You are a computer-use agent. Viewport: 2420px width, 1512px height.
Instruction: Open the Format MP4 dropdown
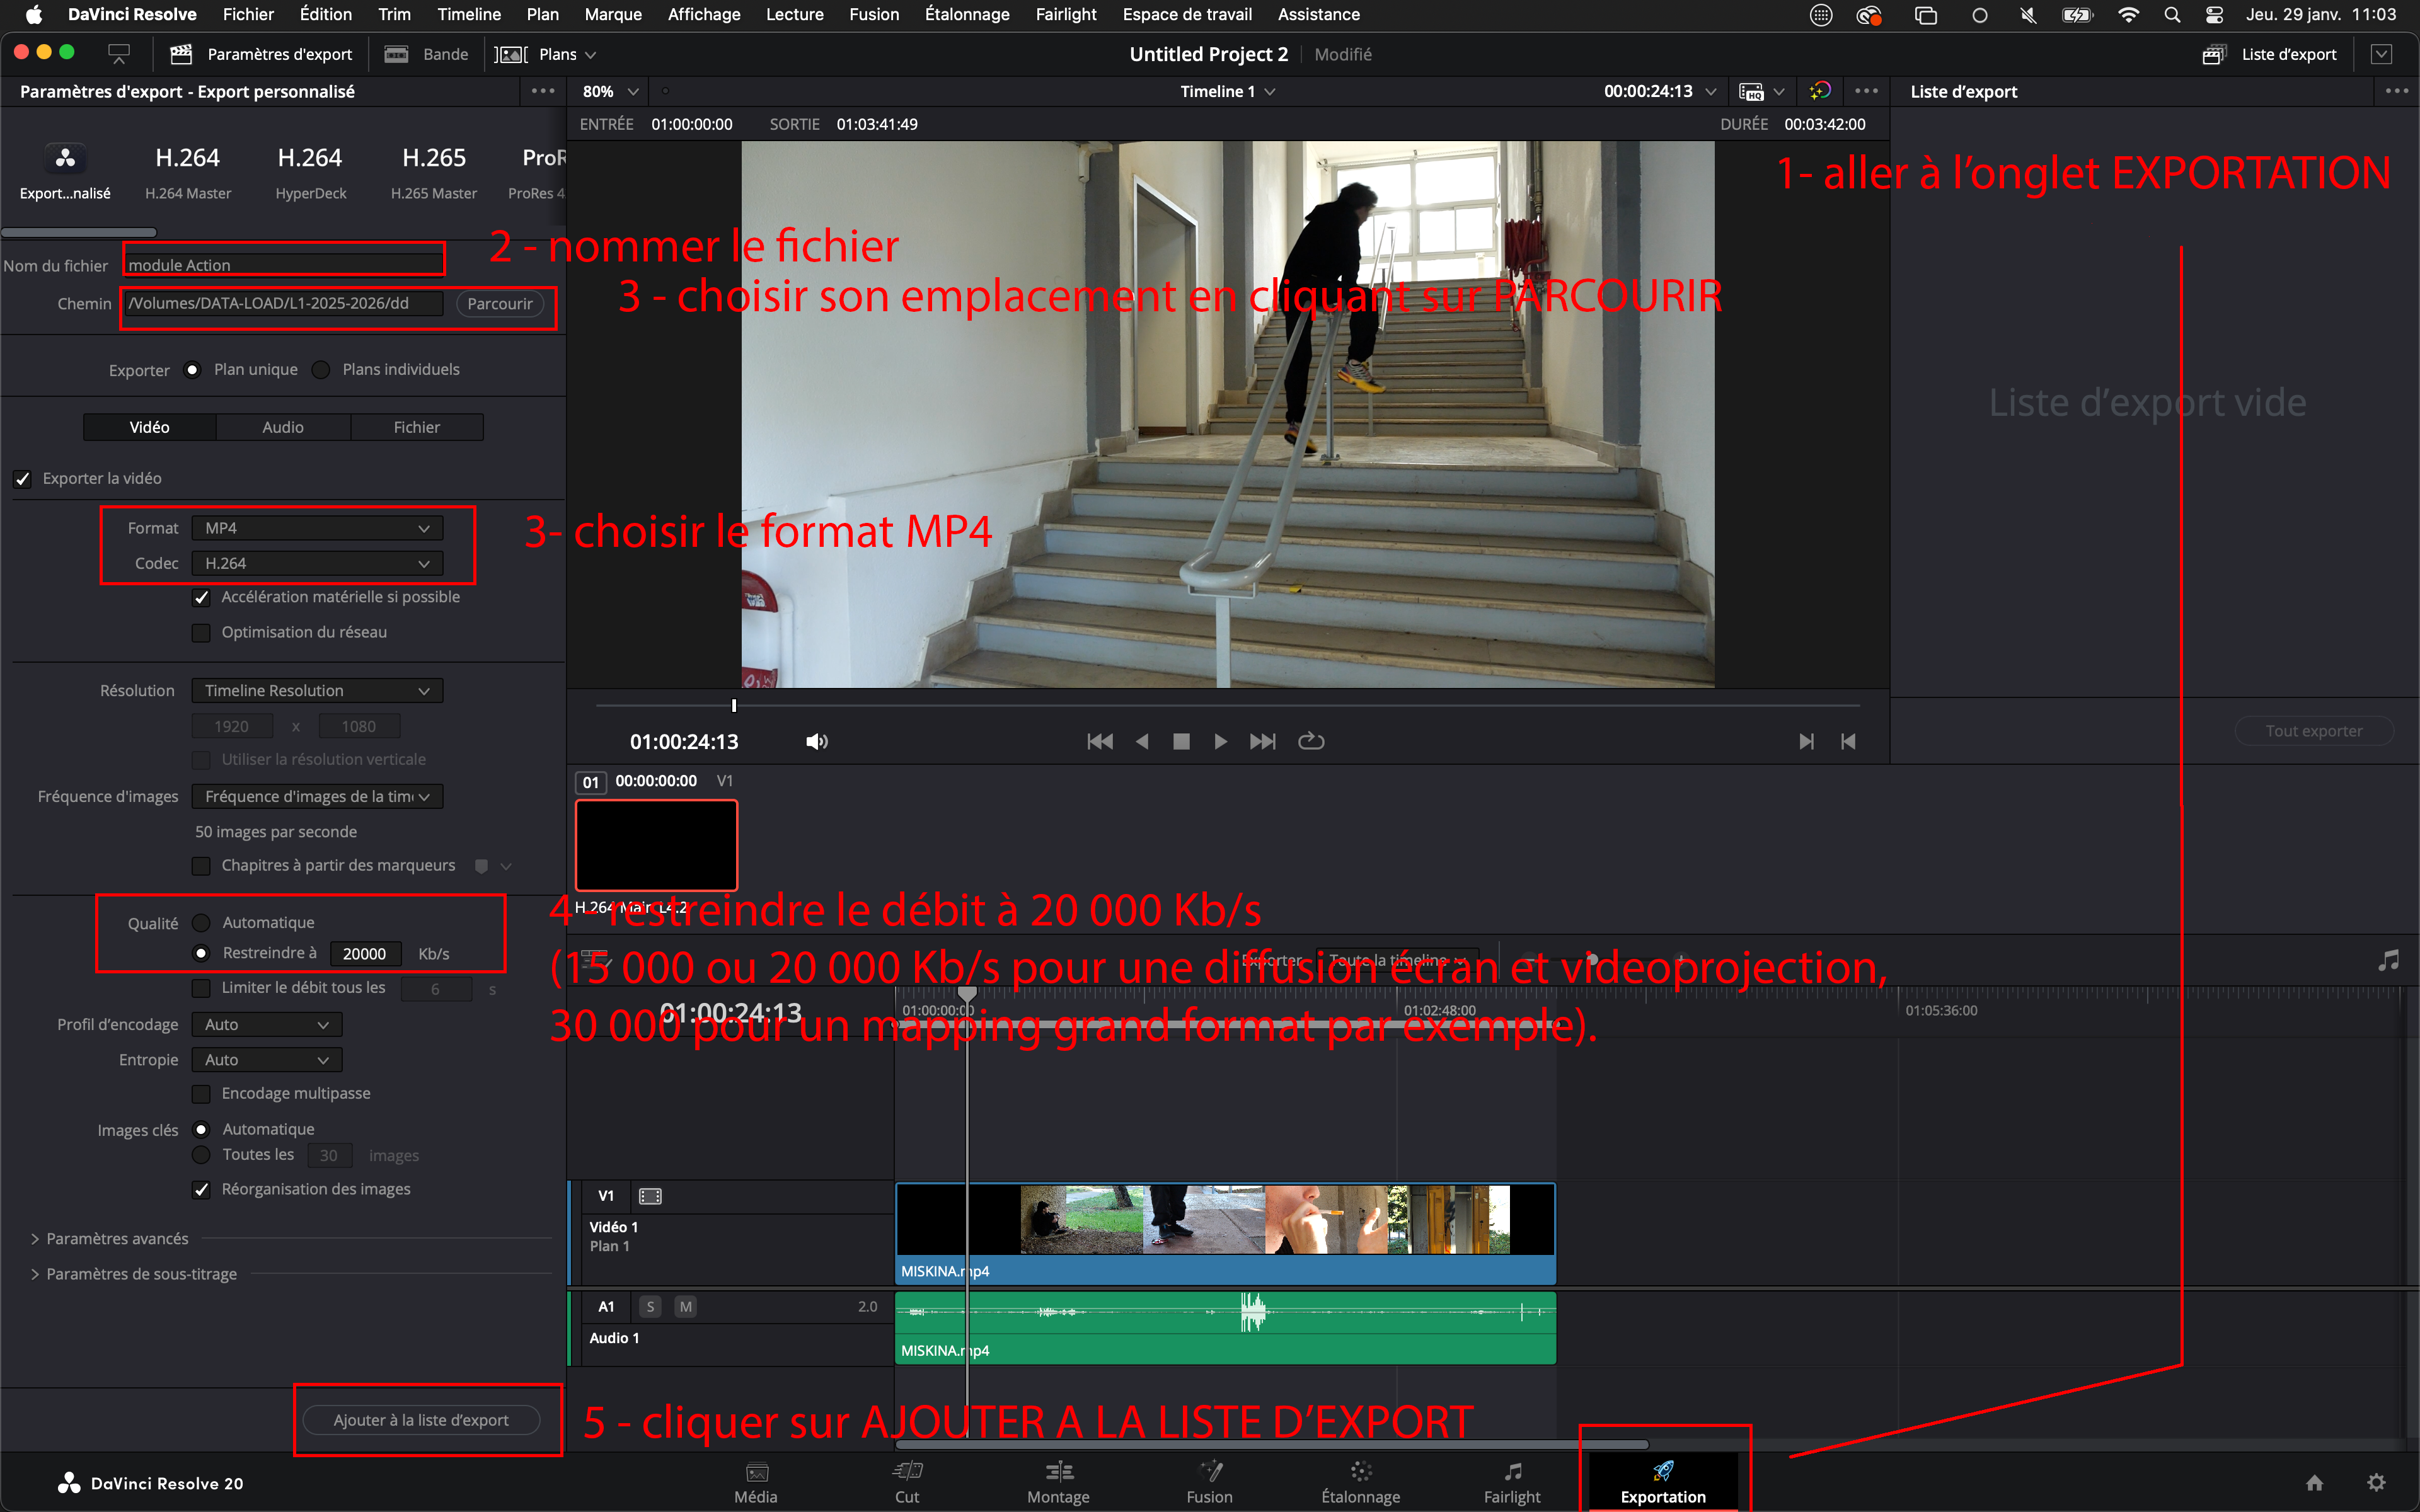click(x=316, y=527)
